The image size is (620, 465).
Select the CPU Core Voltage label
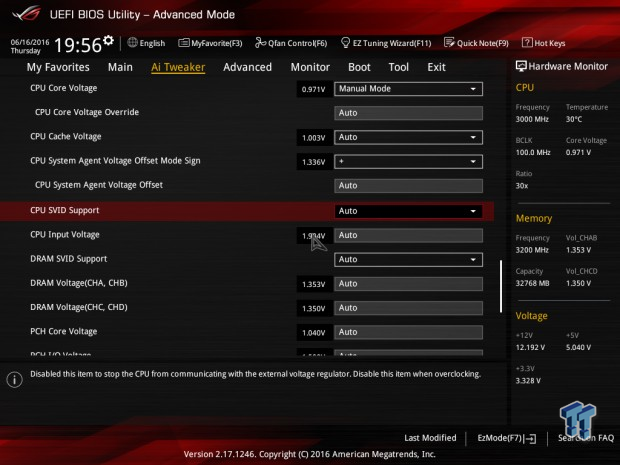pos(64,88)
